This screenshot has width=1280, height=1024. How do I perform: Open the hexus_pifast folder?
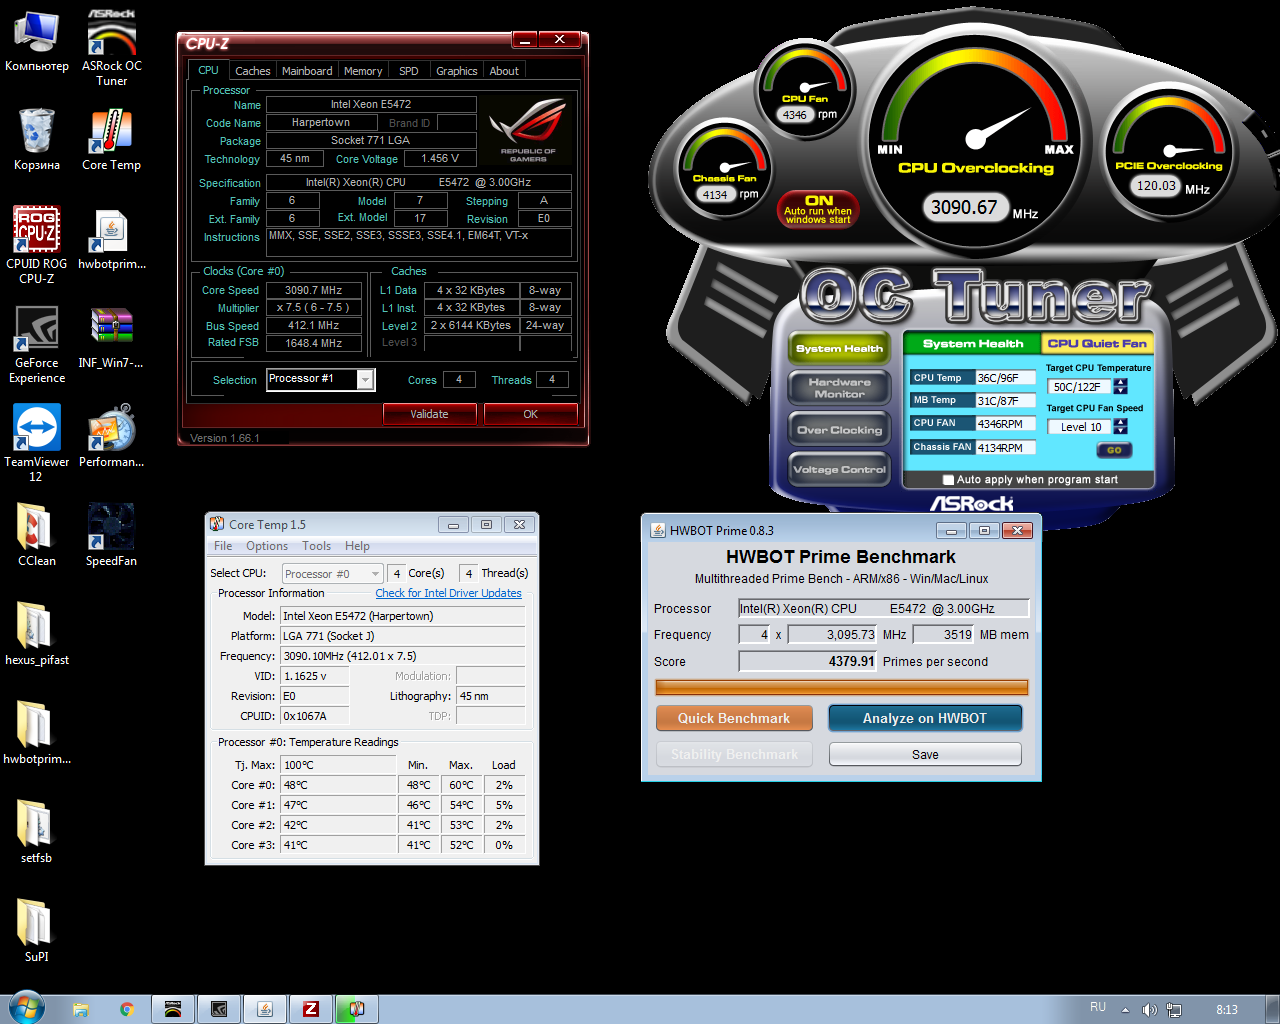pyautogui.click(x=36, y=634)
